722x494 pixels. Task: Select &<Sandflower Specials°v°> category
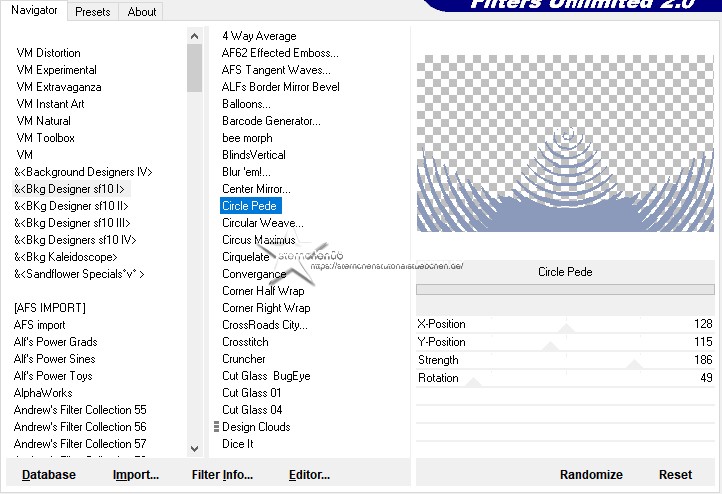[x=79, y=274]
